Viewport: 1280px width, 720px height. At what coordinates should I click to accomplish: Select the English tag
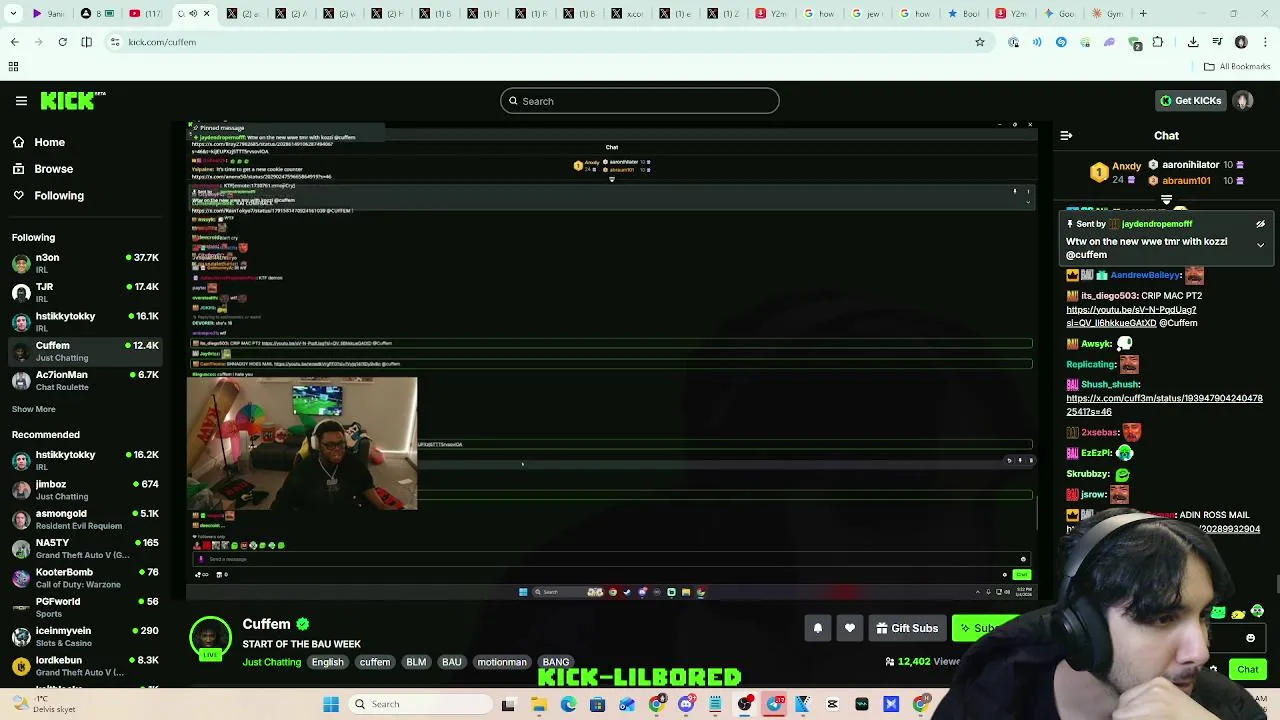327,662
